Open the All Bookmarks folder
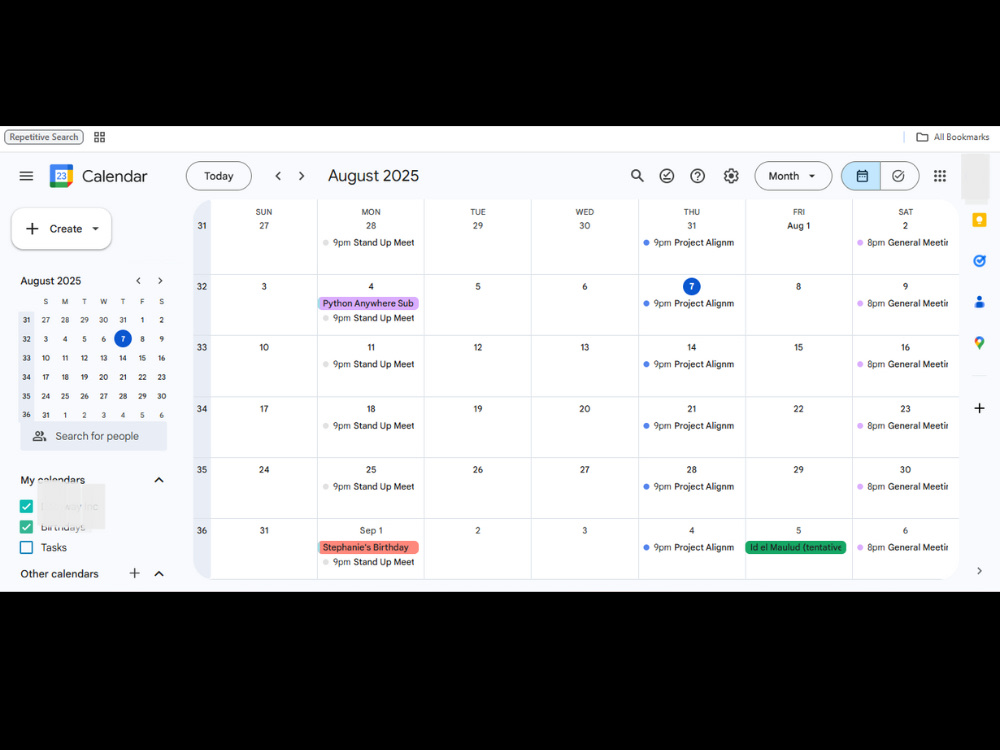Image resolution: width=1000 pixels, height=750 pixels. 953,137
